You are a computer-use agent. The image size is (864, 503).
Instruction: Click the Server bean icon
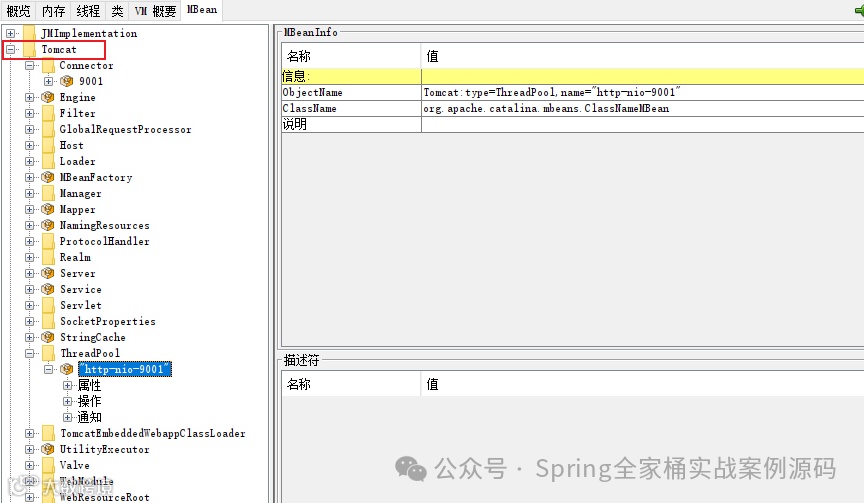[x=48, y=273]
